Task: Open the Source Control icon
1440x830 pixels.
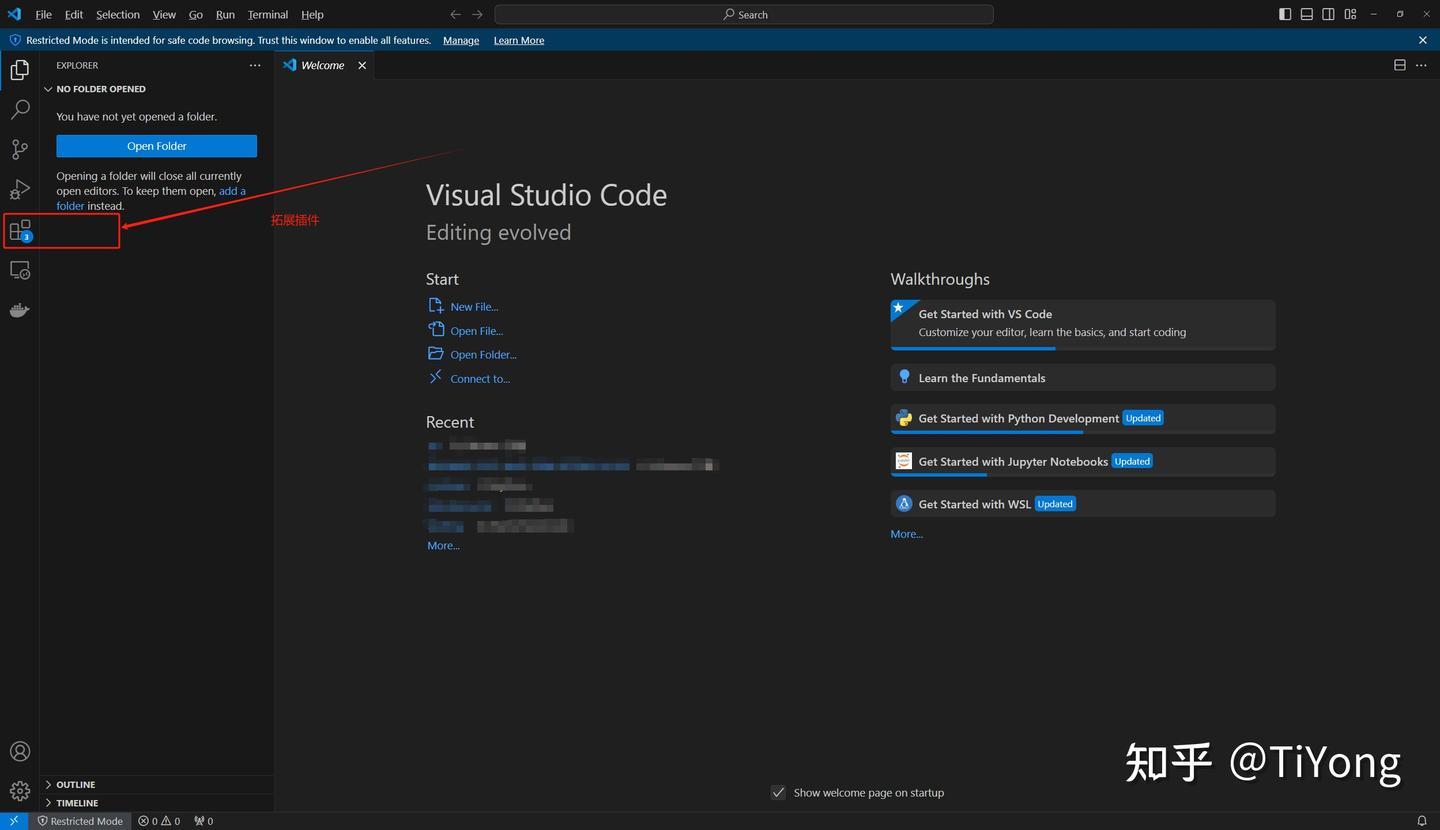Action: (x=20, y=149)
